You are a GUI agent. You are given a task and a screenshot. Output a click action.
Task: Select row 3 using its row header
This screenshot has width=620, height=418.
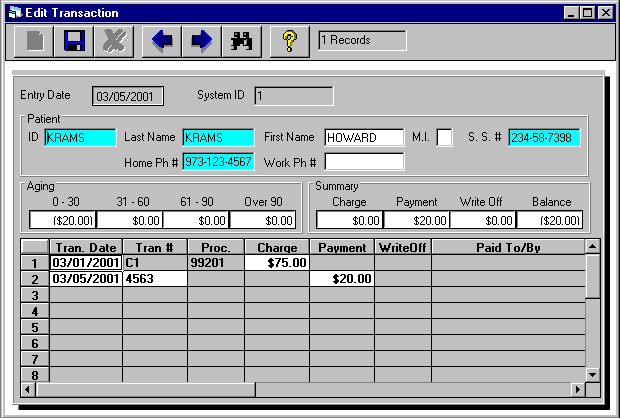pyautogui.click(x=35, y=295)
